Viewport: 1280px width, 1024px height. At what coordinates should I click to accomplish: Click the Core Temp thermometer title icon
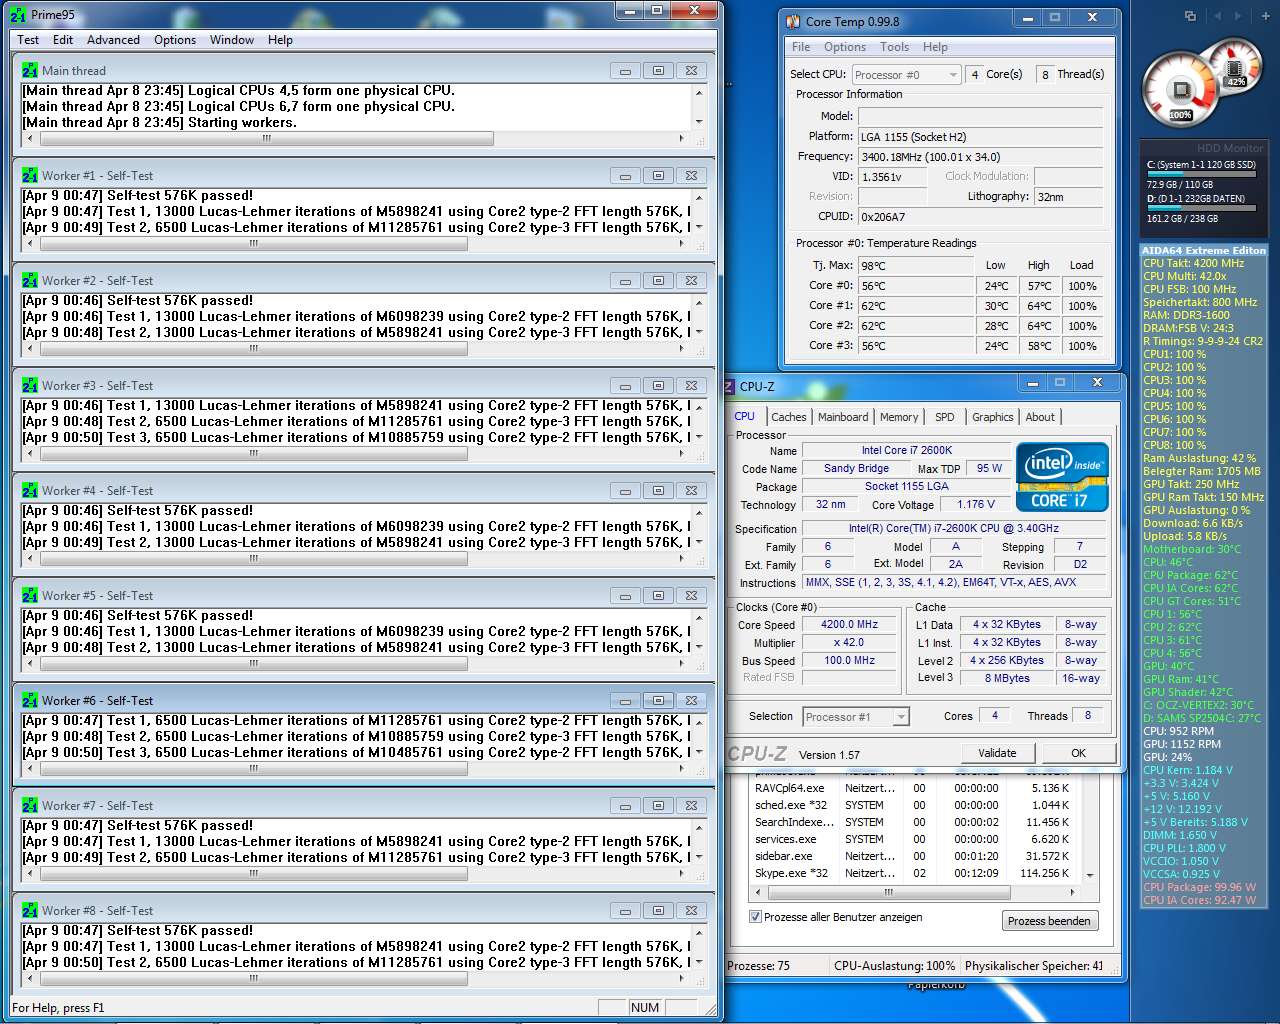(793, 21)
